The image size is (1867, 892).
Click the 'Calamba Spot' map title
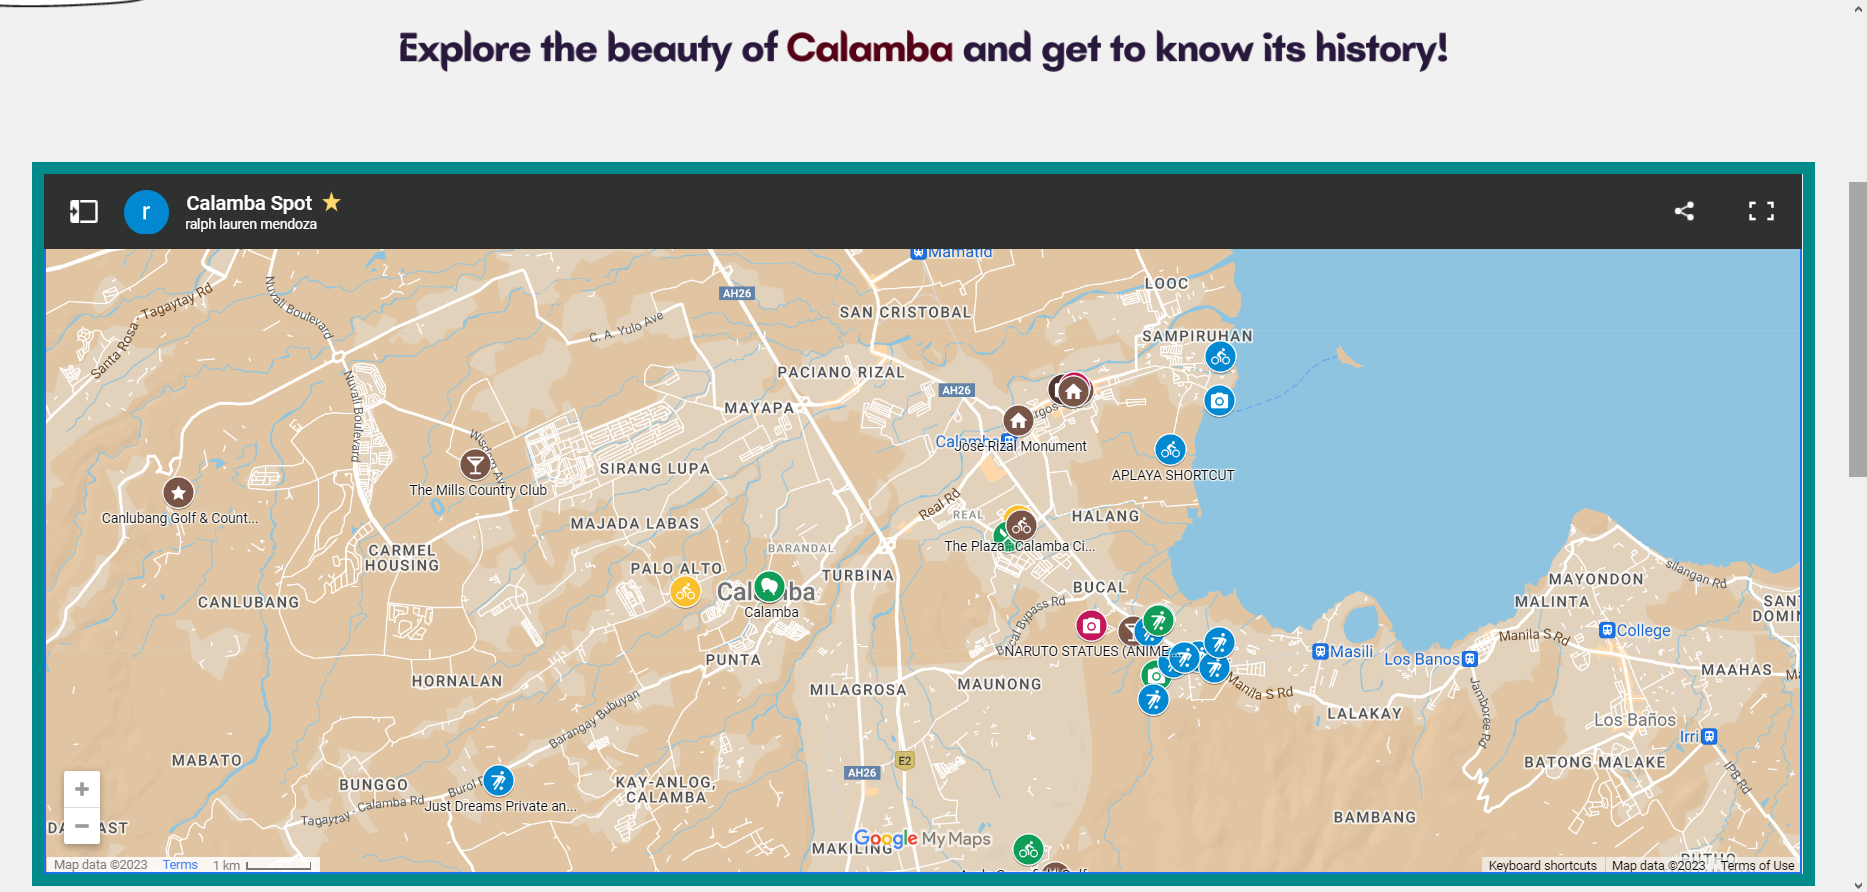pos(249,203)
